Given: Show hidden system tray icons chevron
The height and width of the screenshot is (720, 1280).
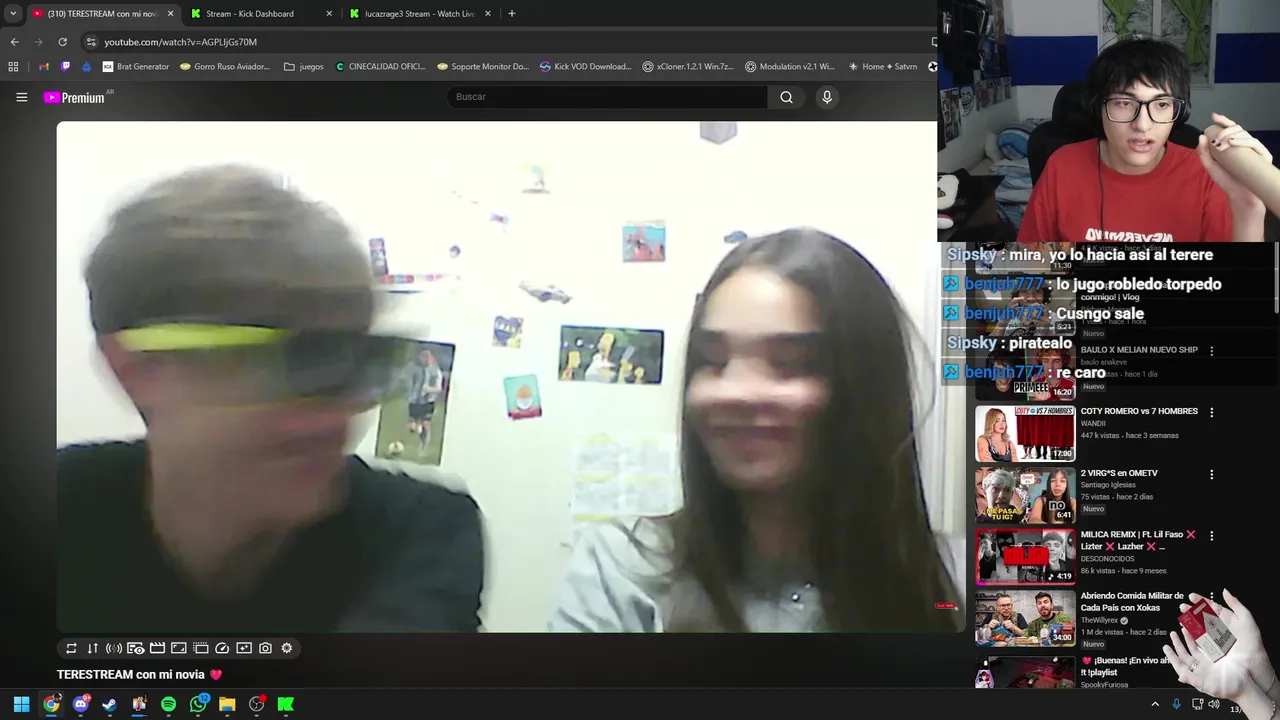Looking at the screenshot, I should point(1155,704).
